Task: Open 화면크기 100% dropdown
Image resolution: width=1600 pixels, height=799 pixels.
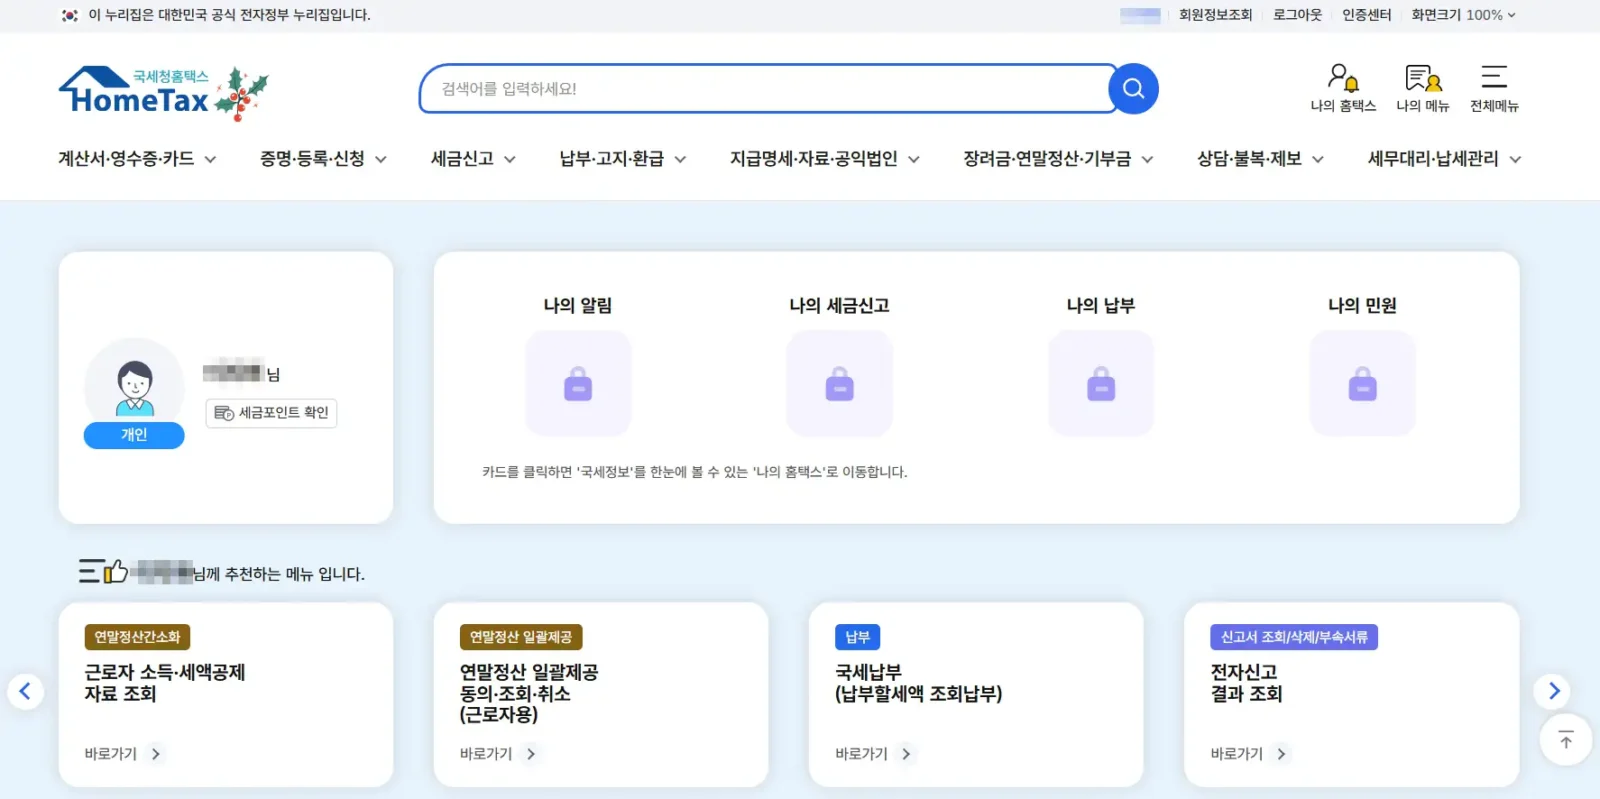Action: [1463, 15]
